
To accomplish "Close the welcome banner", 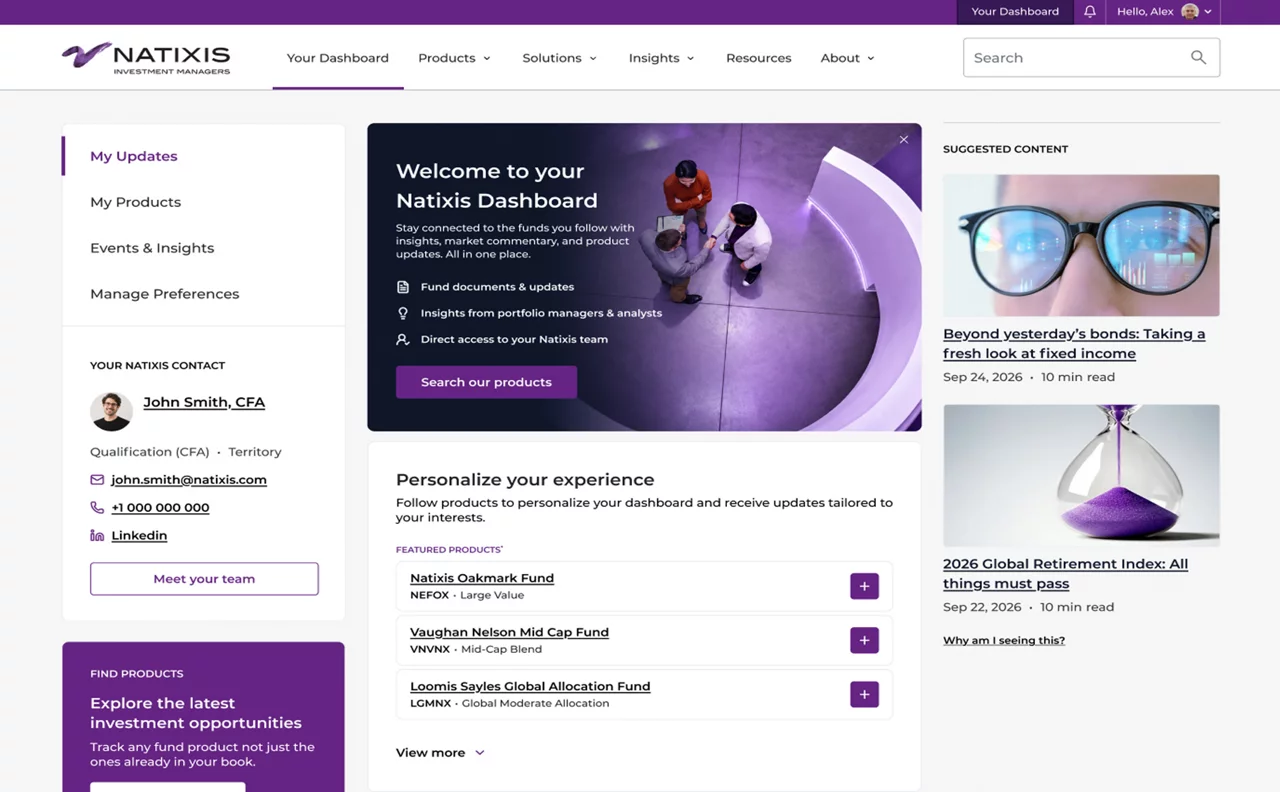I will coord(904,140).
